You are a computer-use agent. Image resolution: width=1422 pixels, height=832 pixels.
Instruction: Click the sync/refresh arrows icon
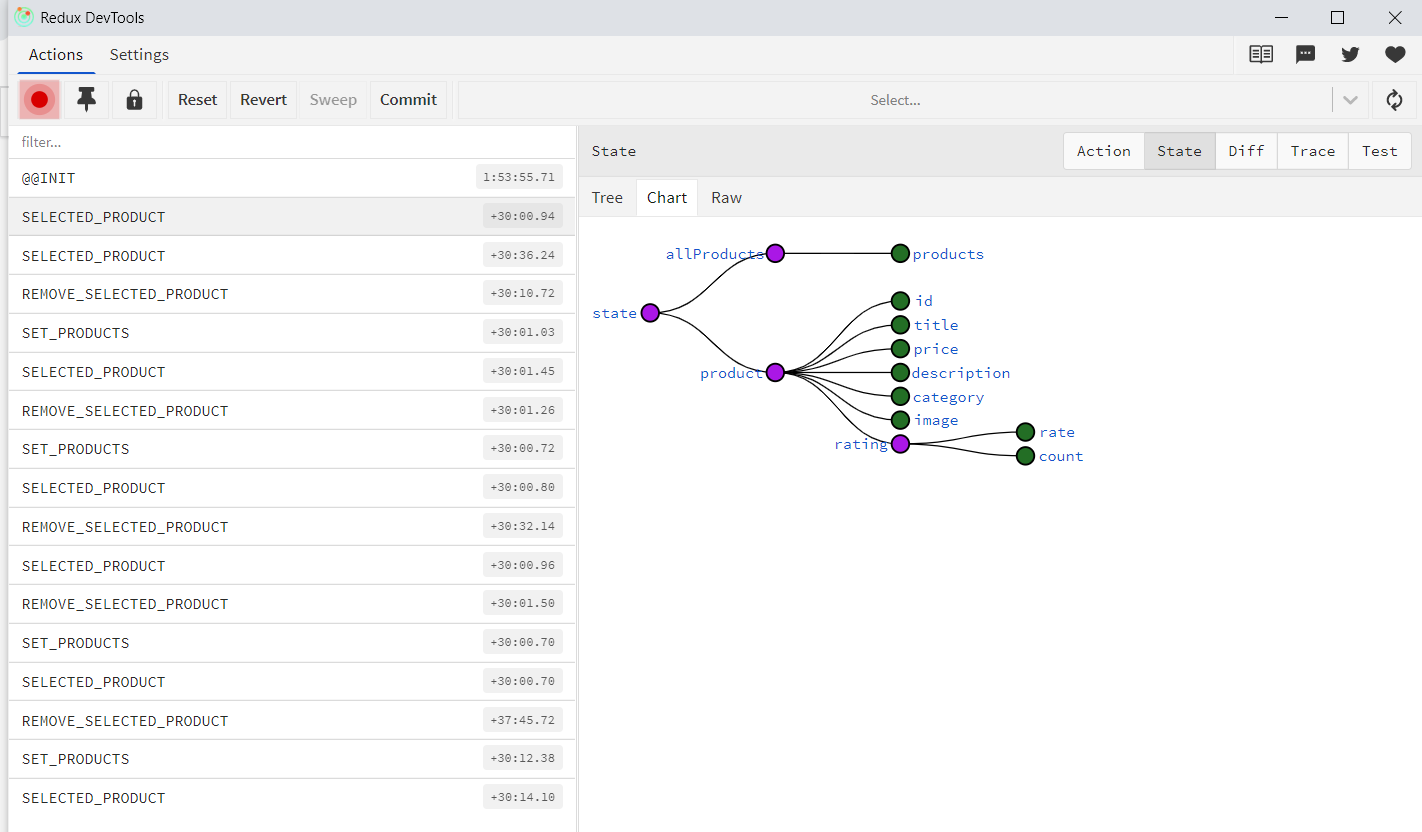pyautogui.click(x=1394, y=100)
